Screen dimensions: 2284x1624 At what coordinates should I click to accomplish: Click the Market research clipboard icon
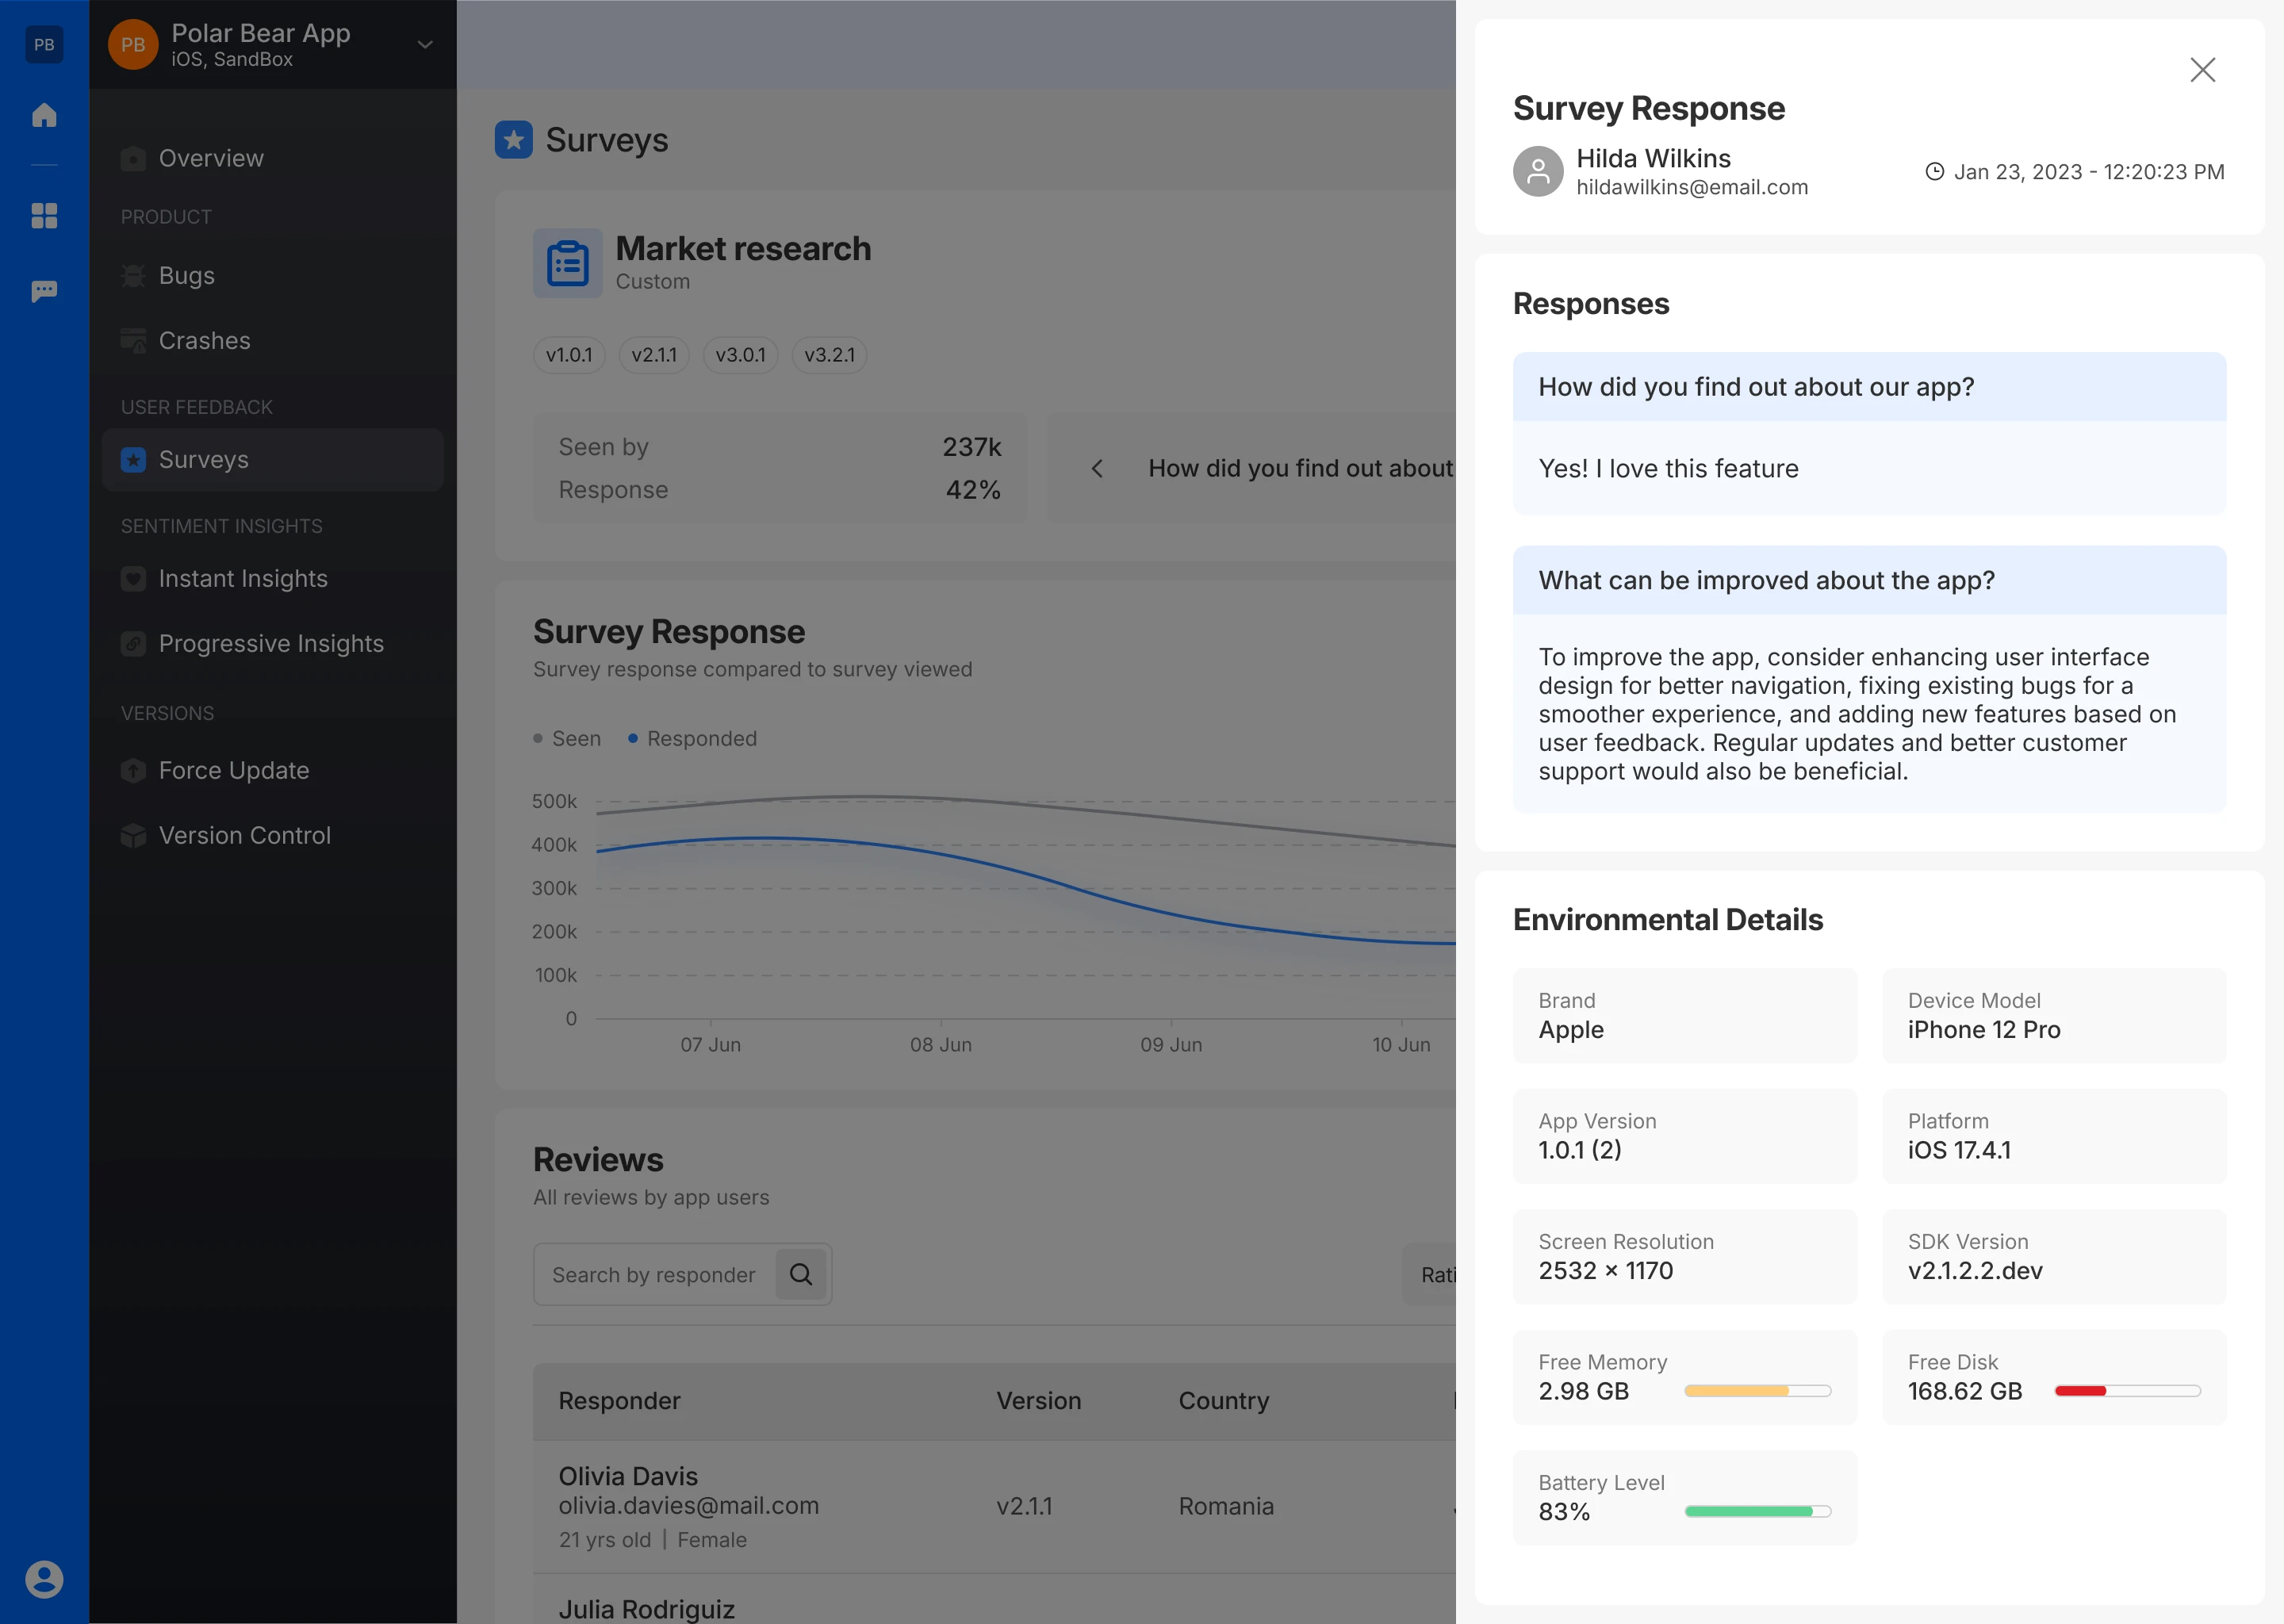point(567,263)
